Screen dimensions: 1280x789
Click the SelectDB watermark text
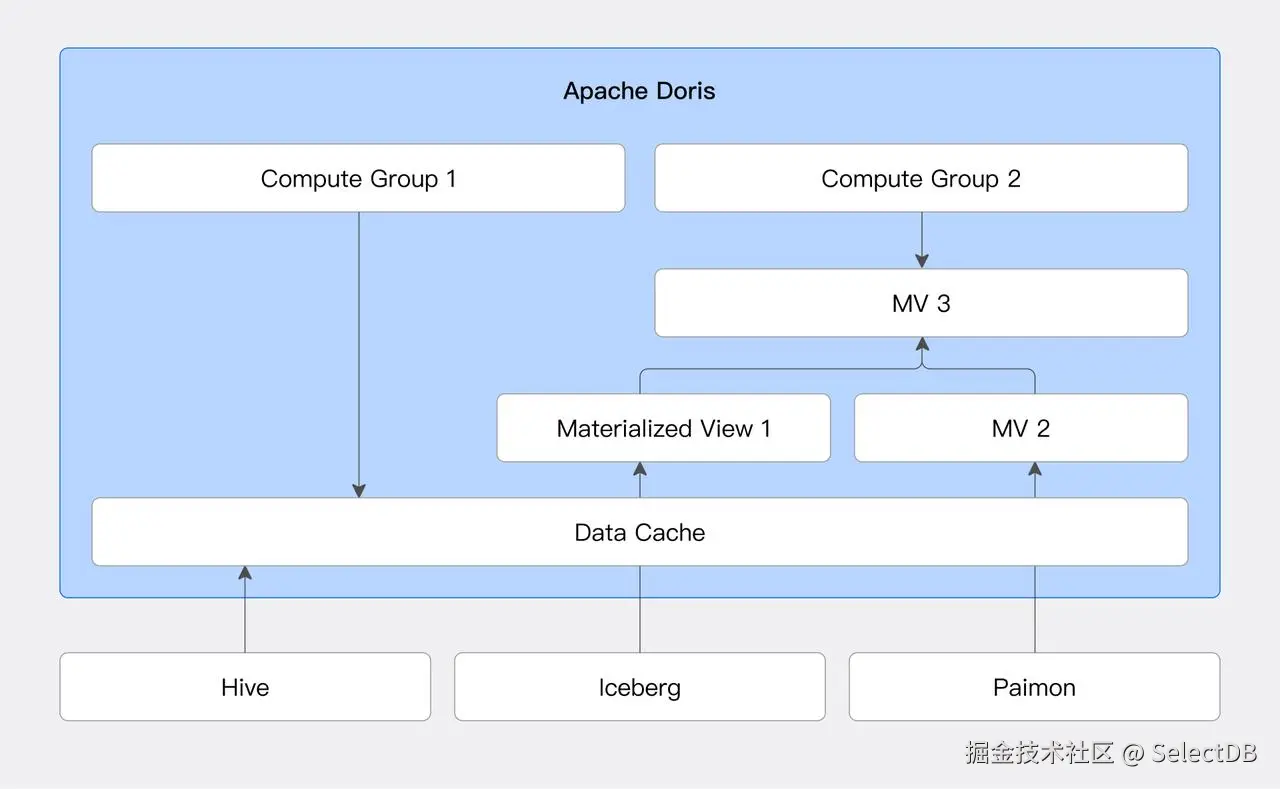[1111, 752]
